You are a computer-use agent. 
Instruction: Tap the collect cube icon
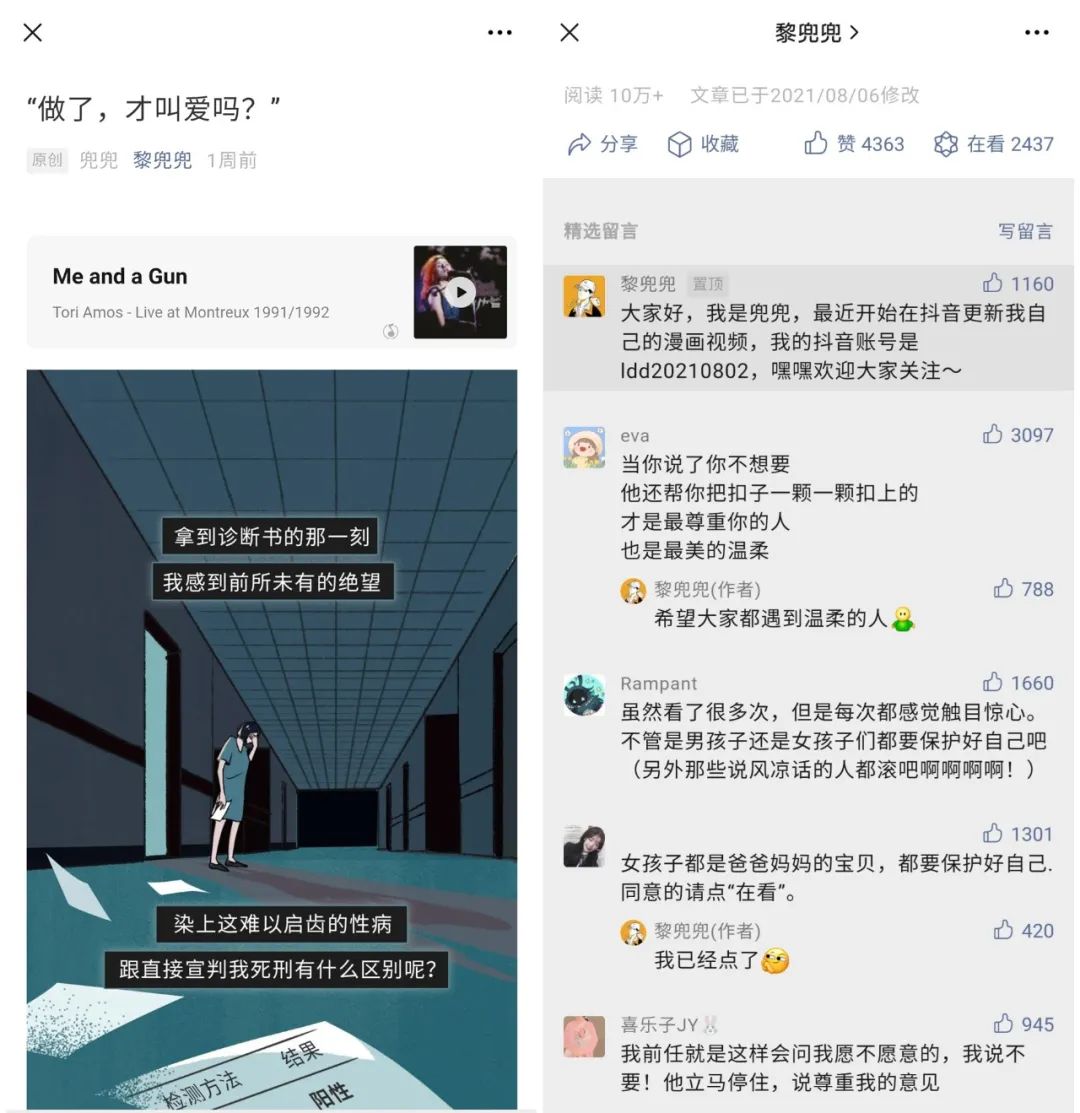coord(679,144)
